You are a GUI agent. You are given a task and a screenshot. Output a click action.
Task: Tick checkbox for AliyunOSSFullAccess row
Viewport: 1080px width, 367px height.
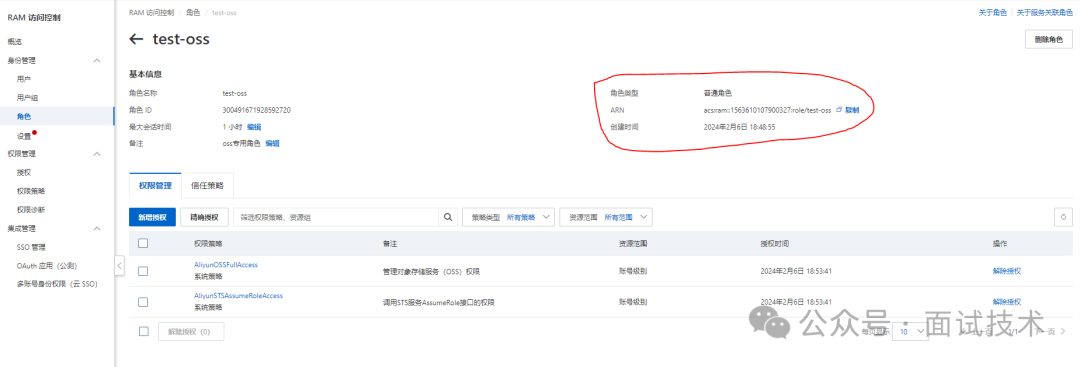(x=143, y=271)
